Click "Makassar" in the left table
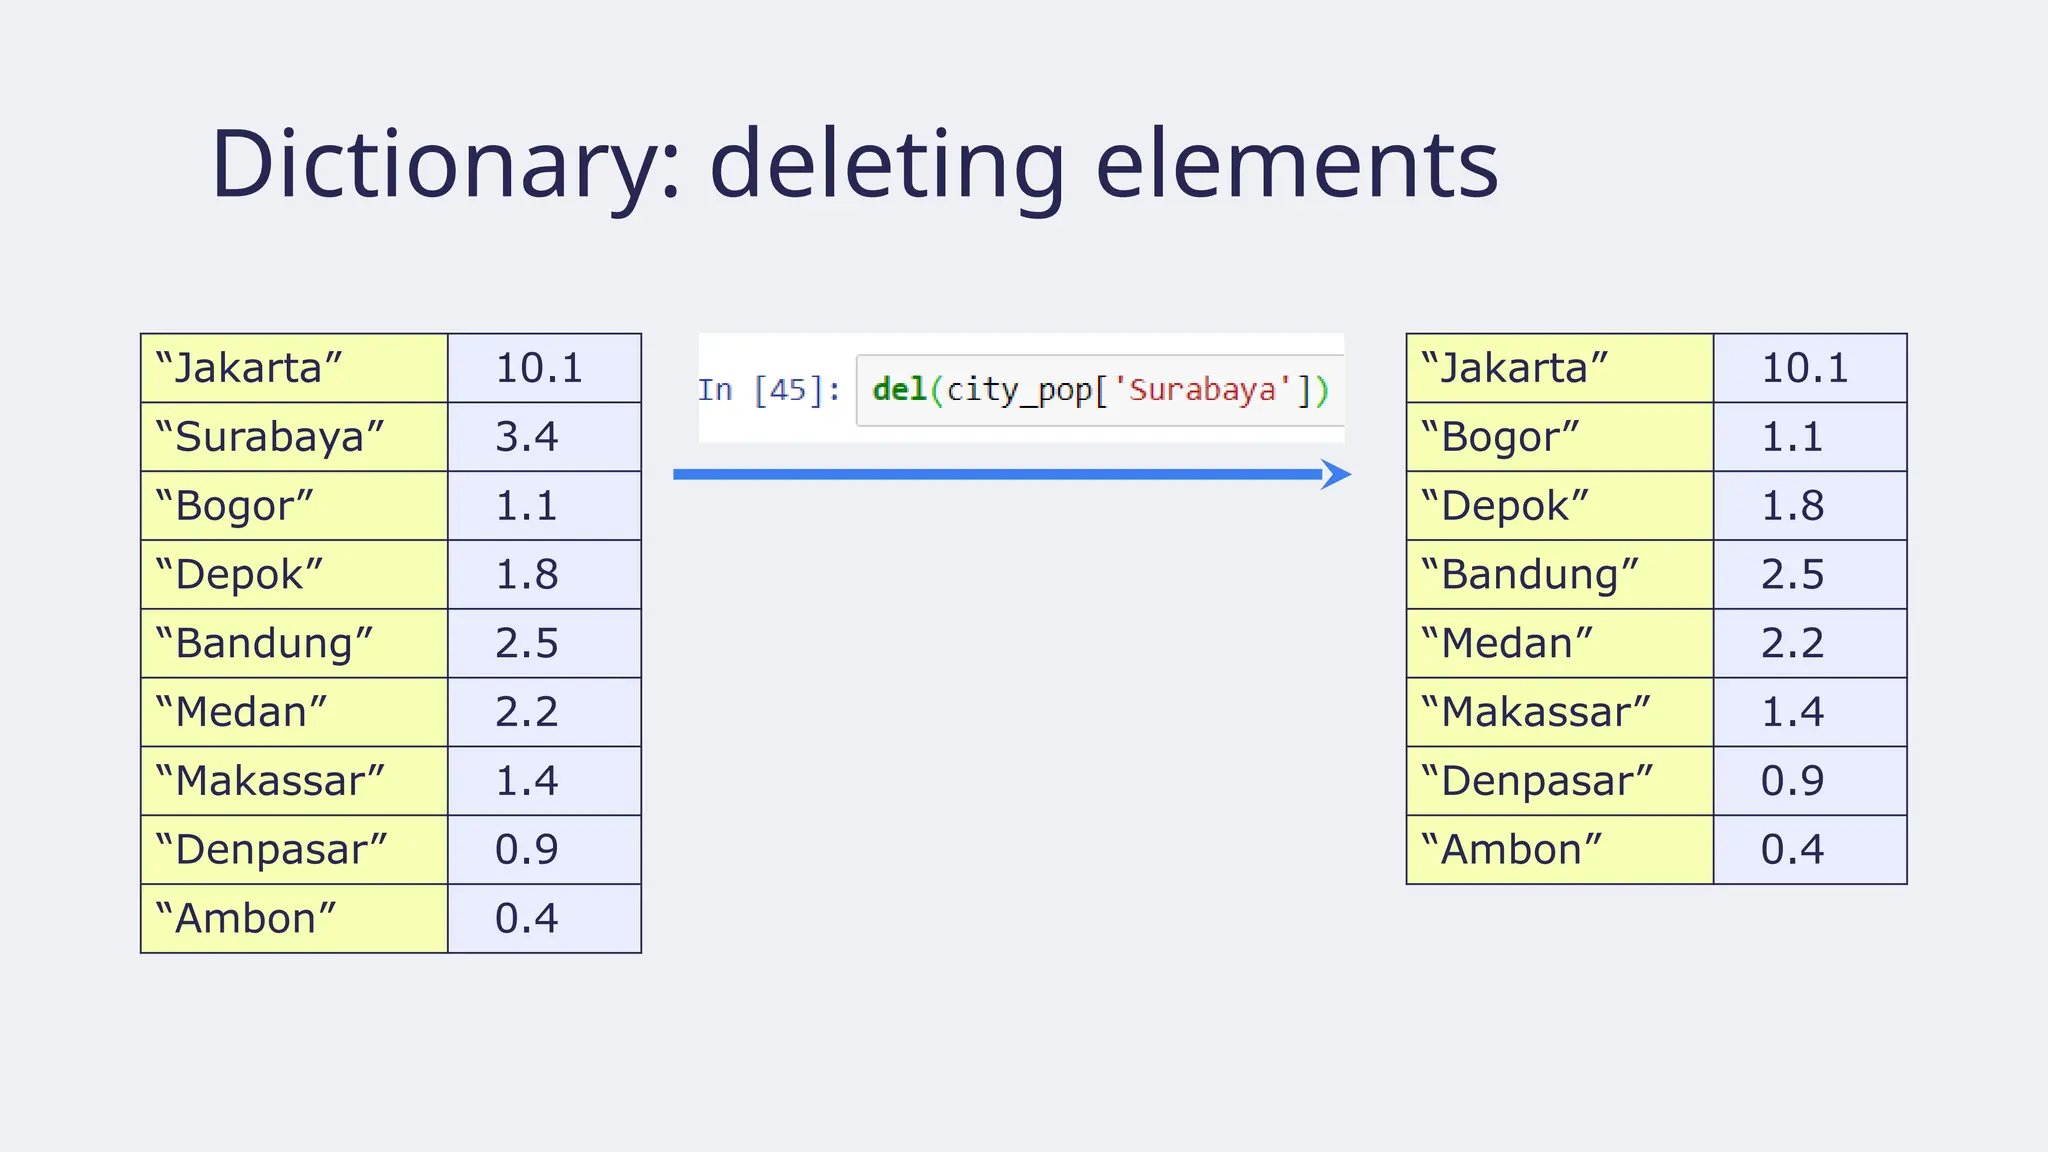The height and width of the screenshot is (1152, 2048). pyautogui.click(x=294, y=781)
